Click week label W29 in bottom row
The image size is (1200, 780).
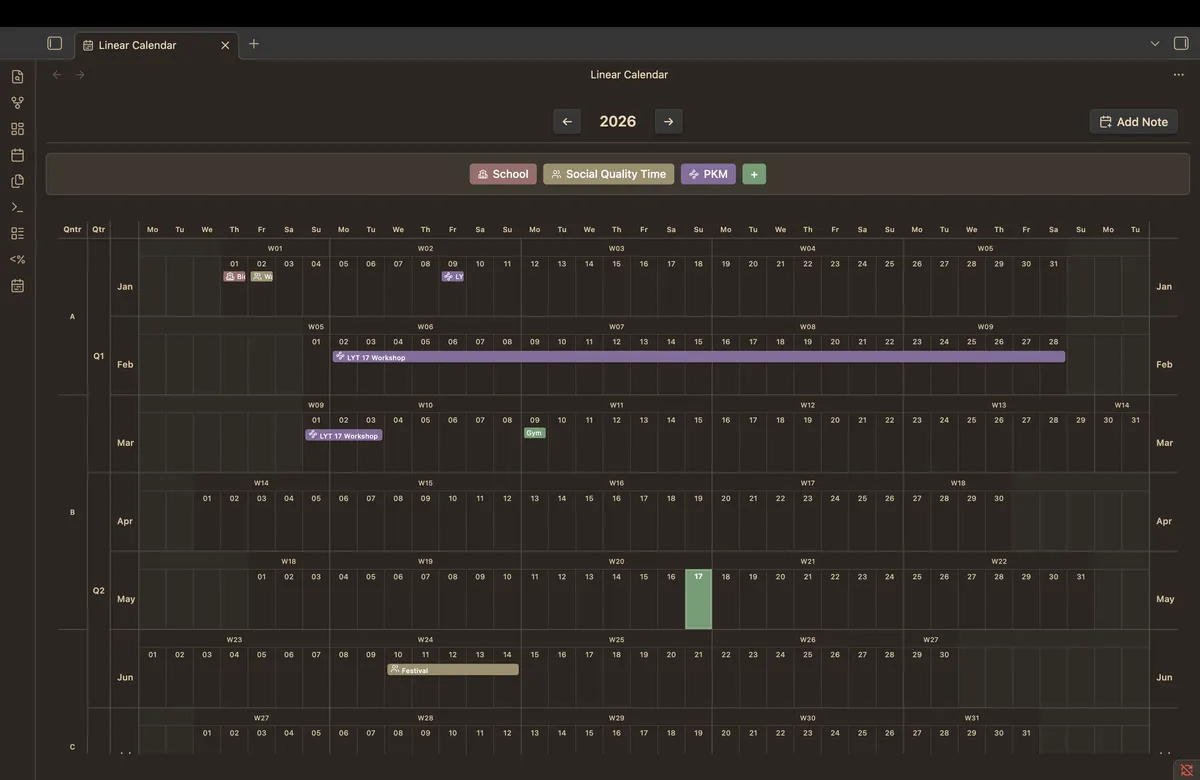(x=616, y=718)
